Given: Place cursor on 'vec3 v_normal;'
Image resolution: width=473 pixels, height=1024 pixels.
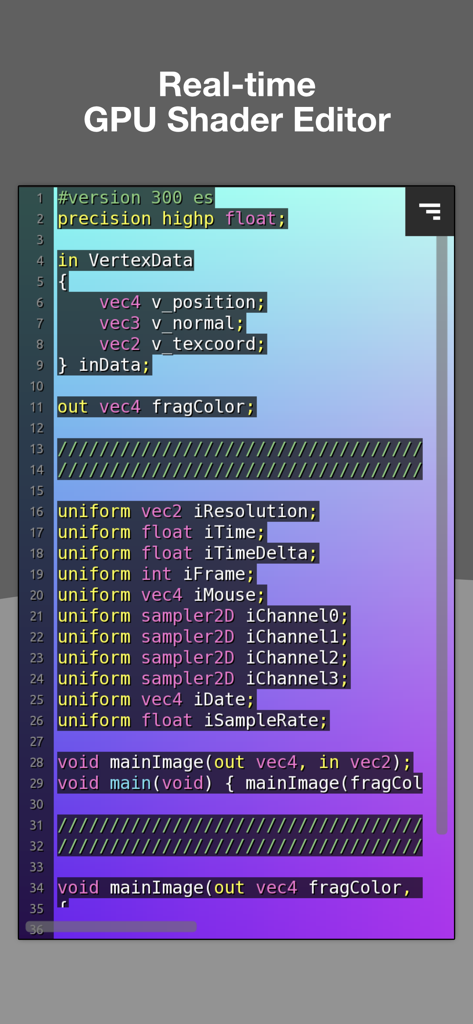Looking at the screenshot, I should [172, 323].
